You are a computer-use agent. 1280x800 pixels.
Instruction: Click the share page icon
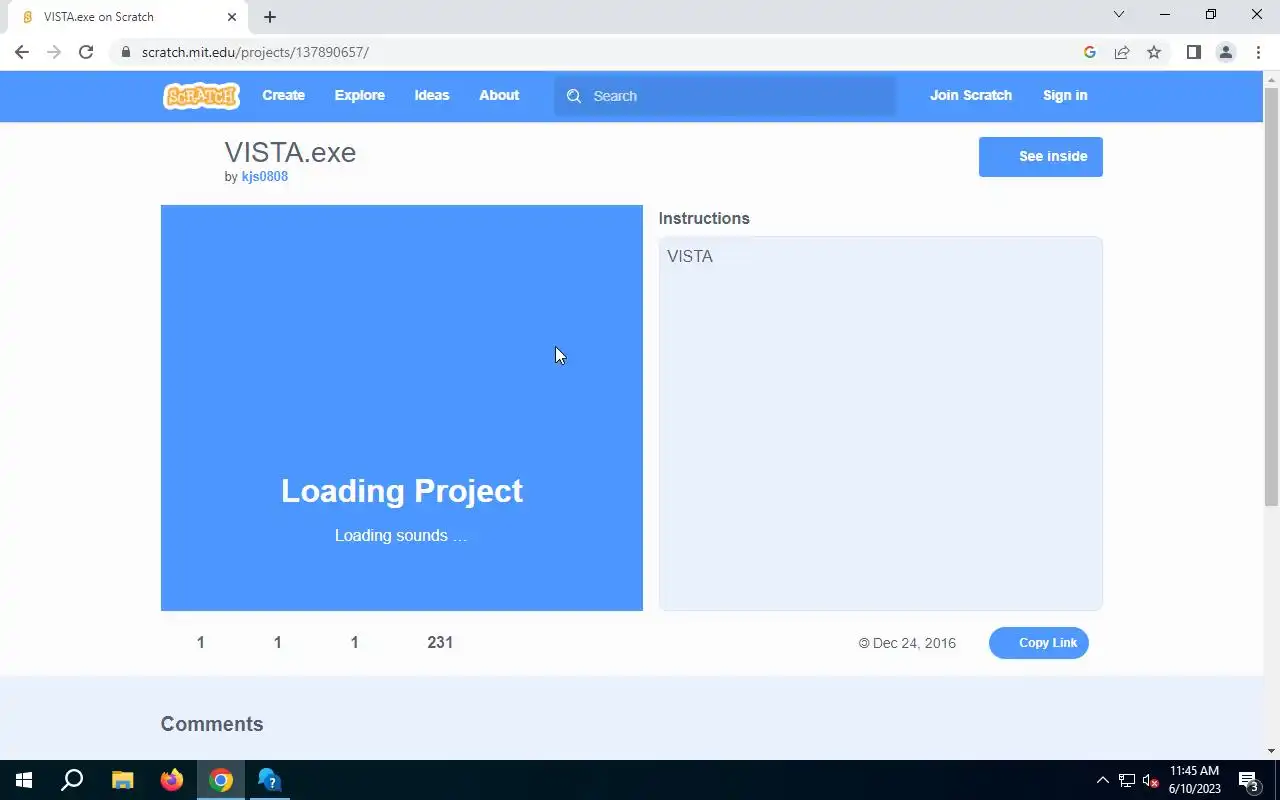coord(1122,52)
